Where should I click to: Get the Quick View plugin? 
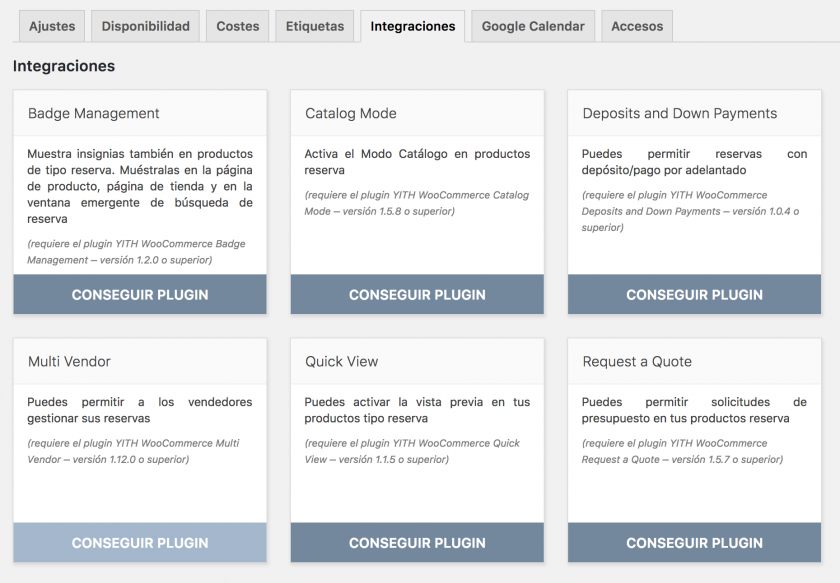417,543
